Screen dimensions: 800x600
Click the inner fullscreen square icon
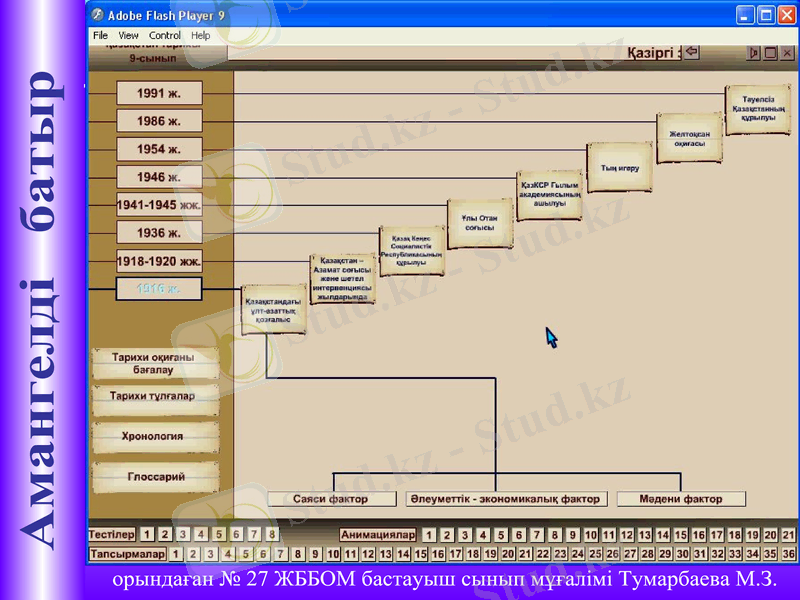(771, 53)
